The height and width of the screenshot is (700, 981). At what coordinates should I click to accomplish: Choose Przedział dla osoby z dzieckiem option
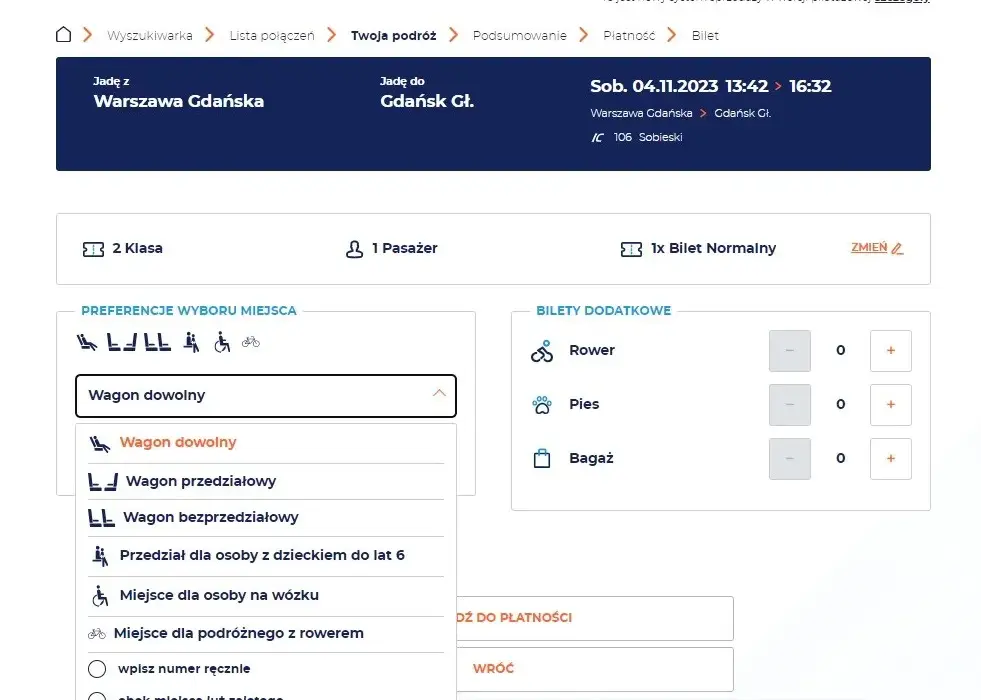[266, 555]
